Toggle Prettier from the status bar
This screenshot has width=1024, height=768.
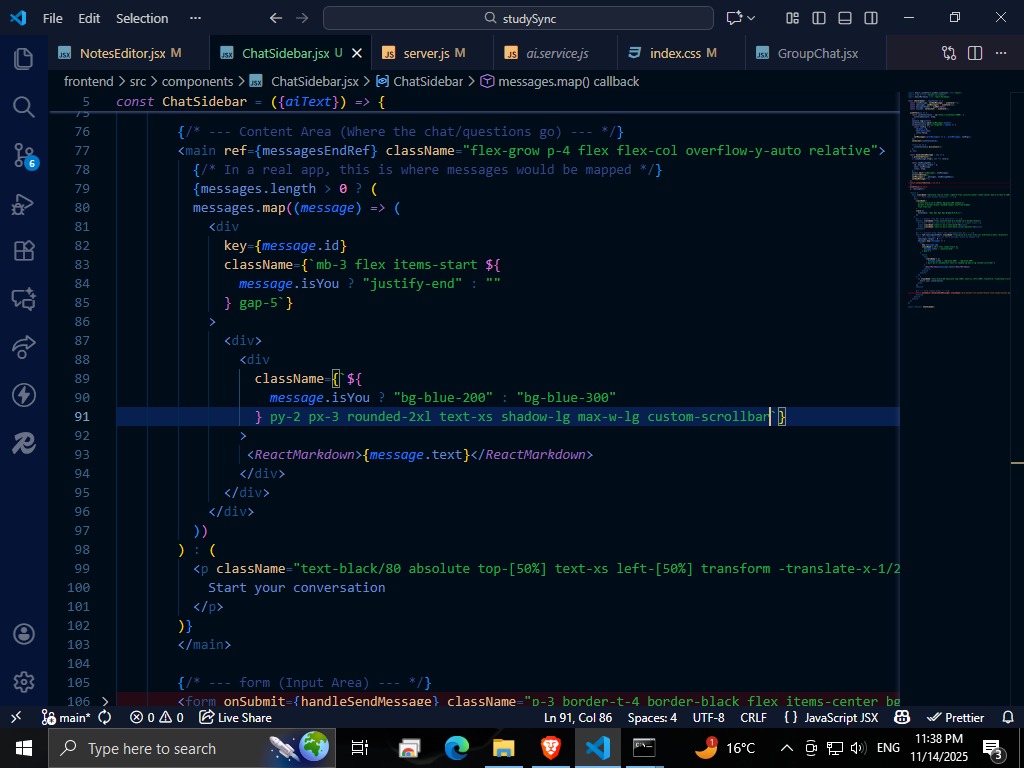coord(958,717)
